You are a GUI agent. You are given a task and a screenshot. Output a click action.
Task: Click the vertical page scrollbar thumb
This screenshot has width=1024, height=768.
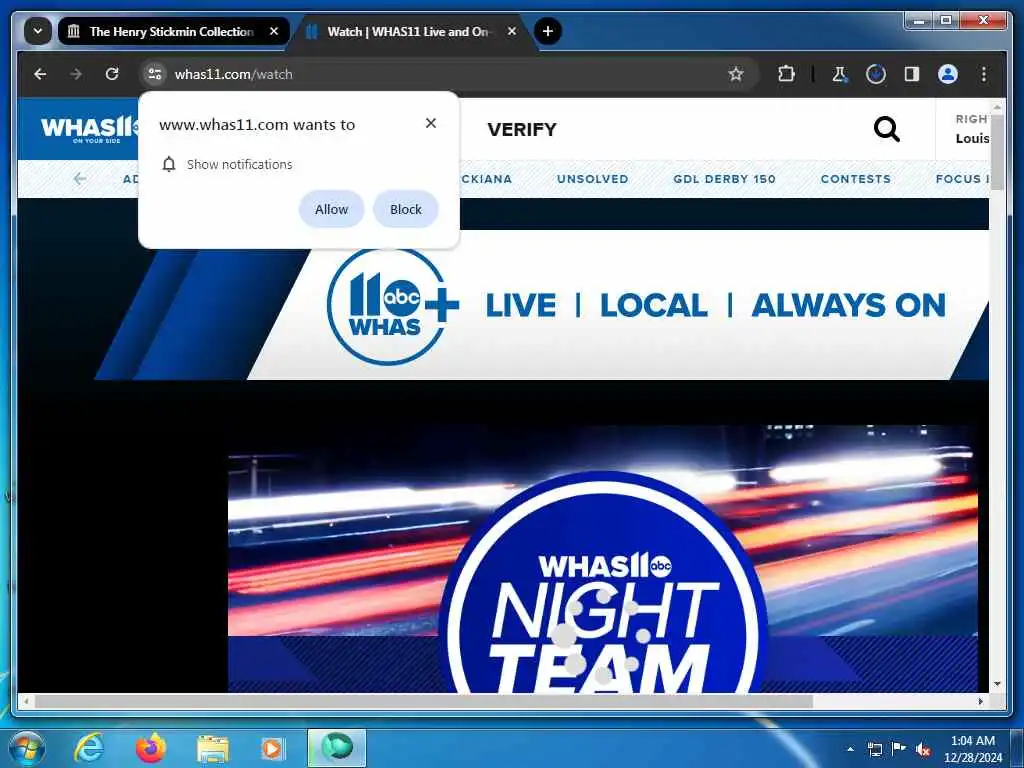click(x=997, y=153)
